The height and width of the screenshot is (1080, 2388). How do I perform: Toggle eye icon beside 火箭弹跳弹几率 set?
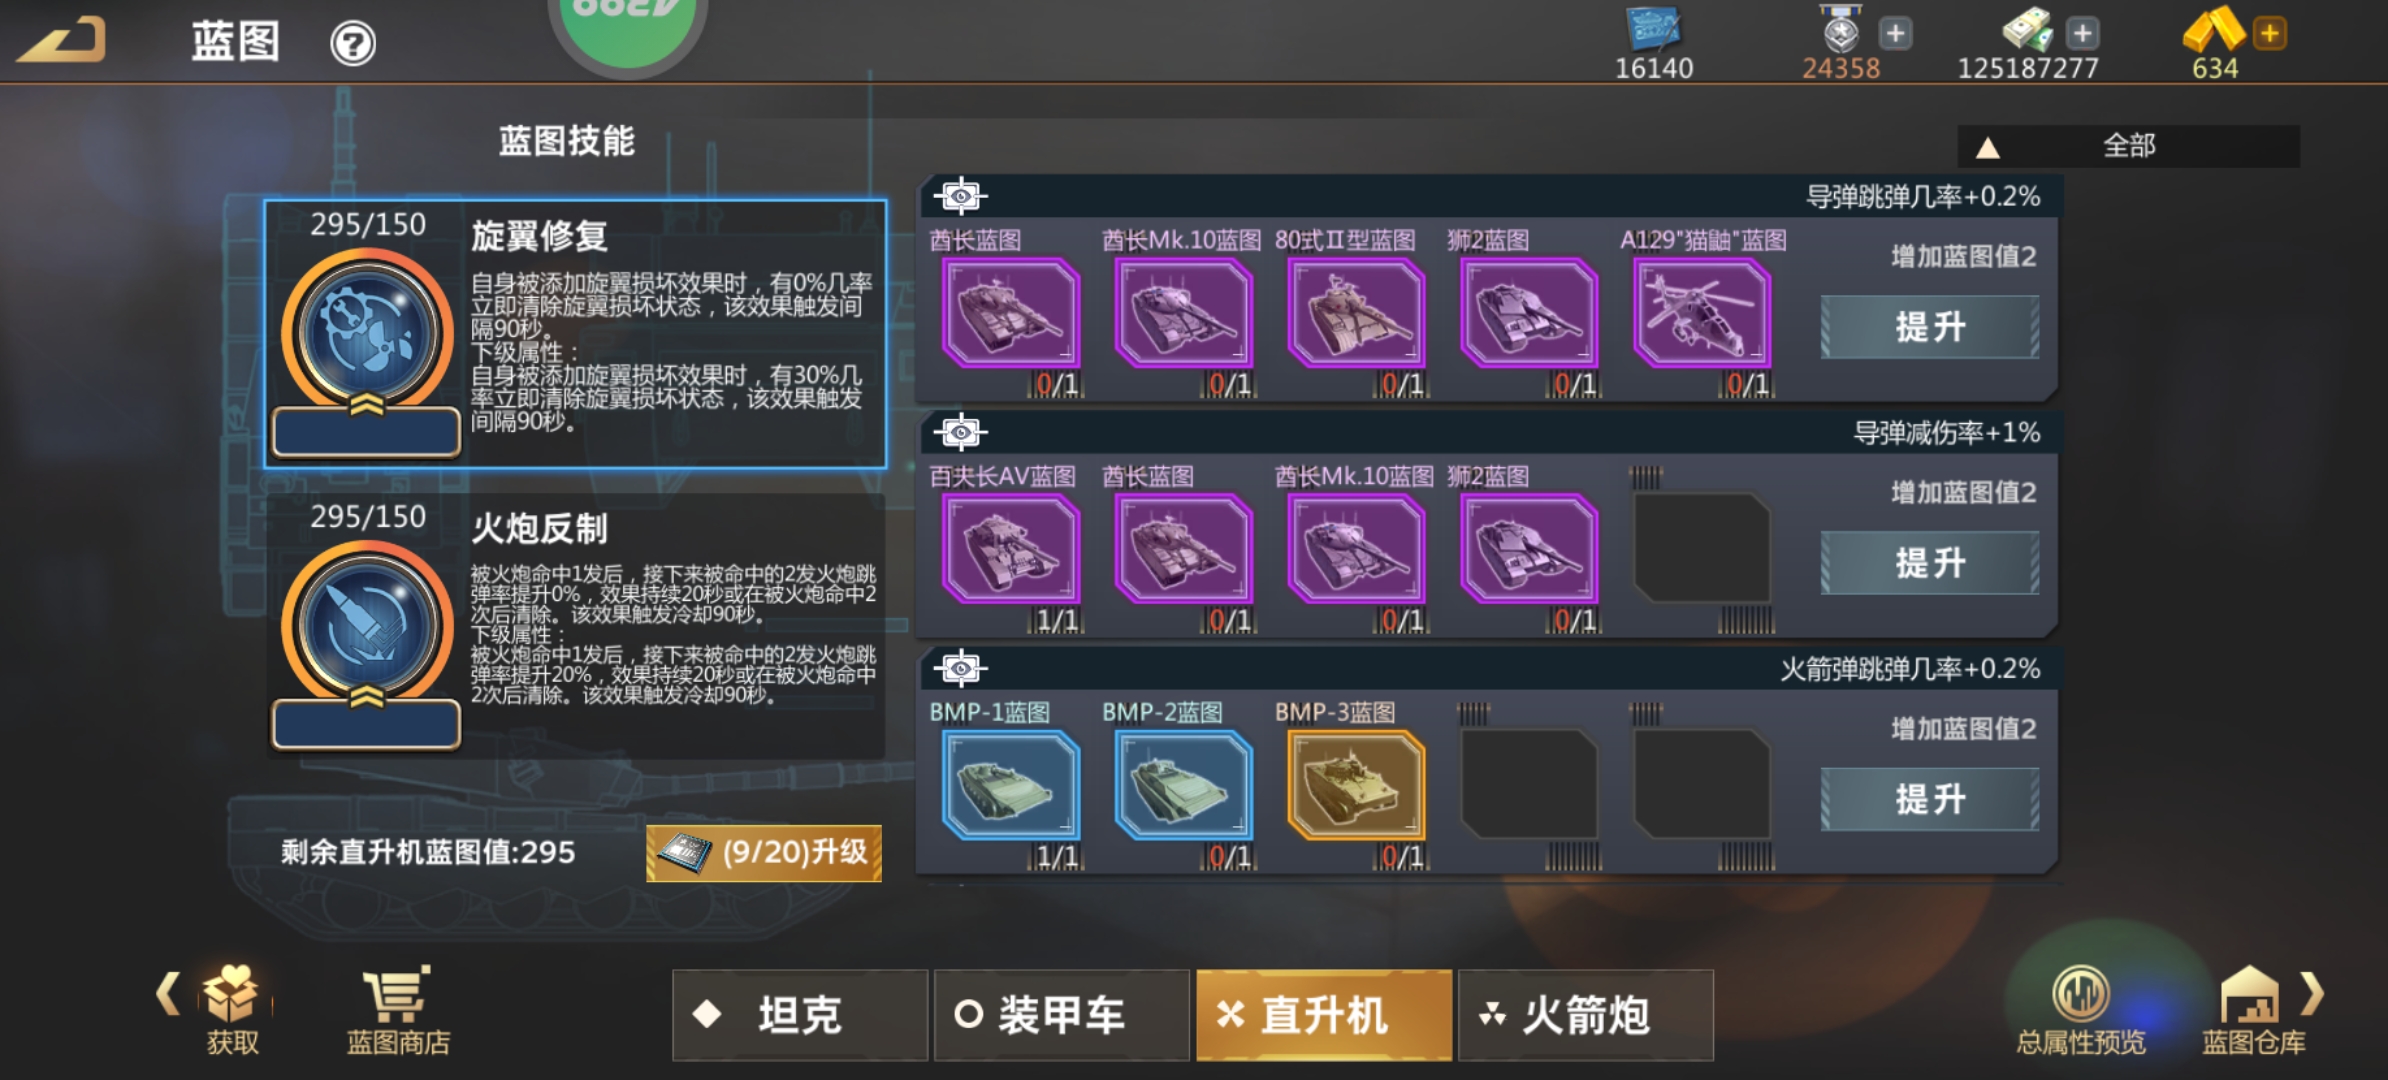[x=960, y=668]
